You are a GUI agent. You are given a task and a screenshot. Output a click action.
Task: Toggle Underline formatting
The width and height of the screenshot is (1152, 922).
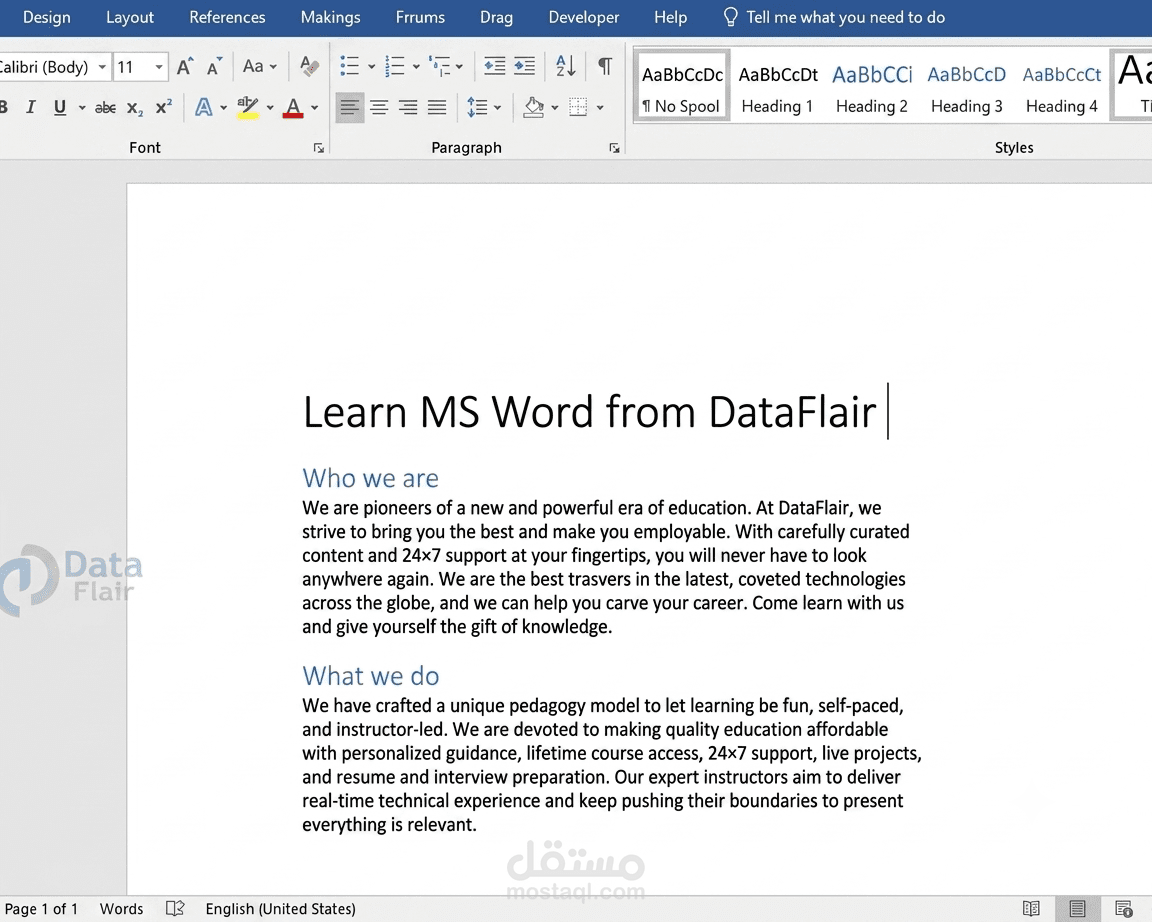click(60, 108)
